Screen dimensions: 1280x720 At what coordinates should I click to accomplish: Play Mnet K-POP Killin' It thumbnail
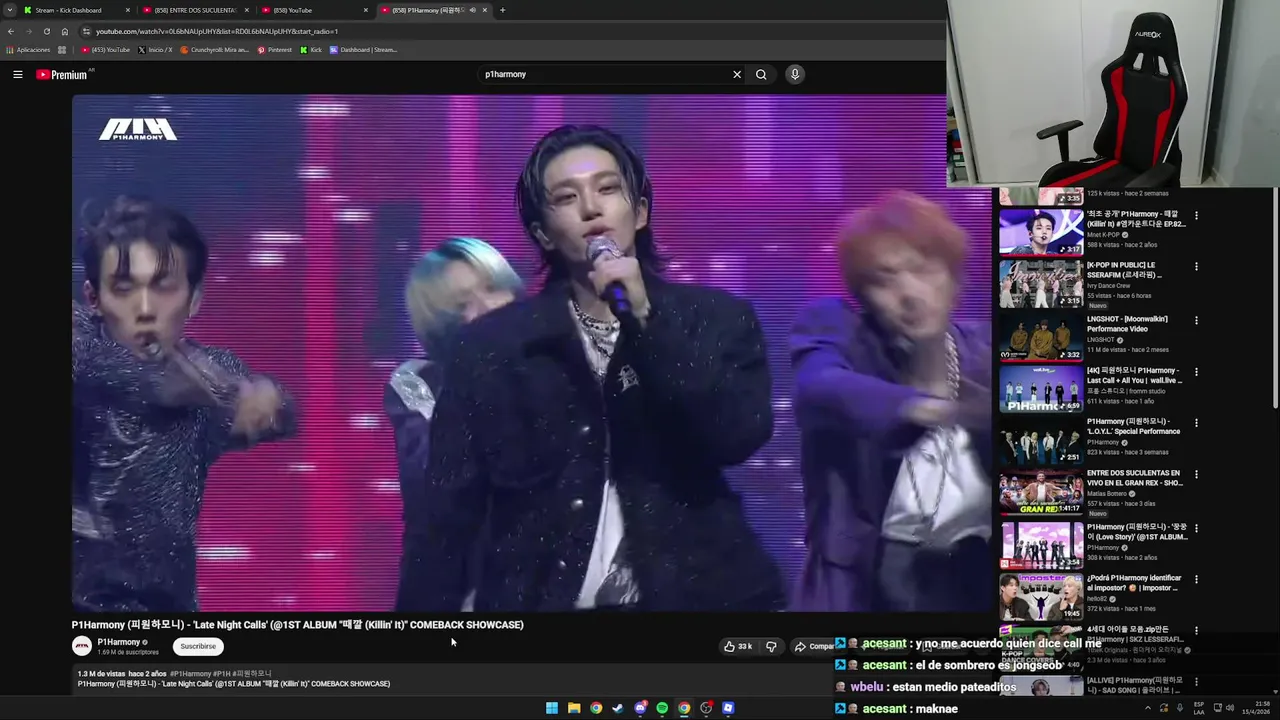click(1041, 232)
